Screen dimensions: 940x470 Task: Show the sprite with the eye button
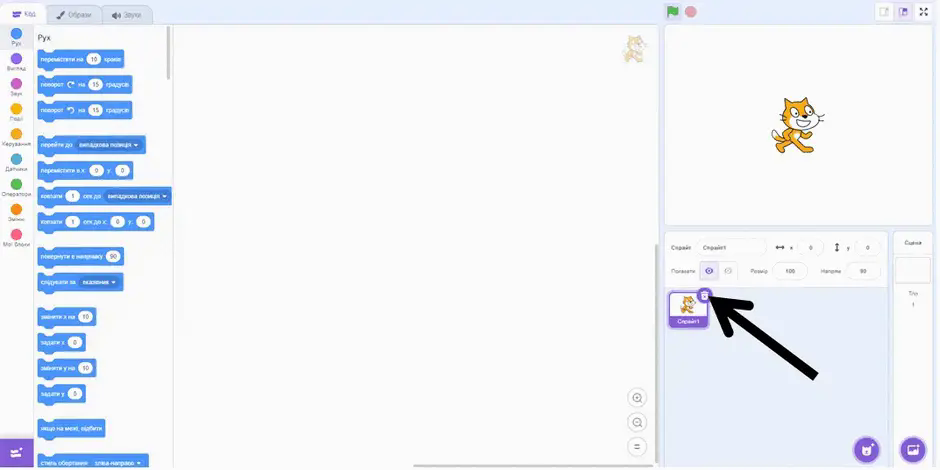(709, 271)
